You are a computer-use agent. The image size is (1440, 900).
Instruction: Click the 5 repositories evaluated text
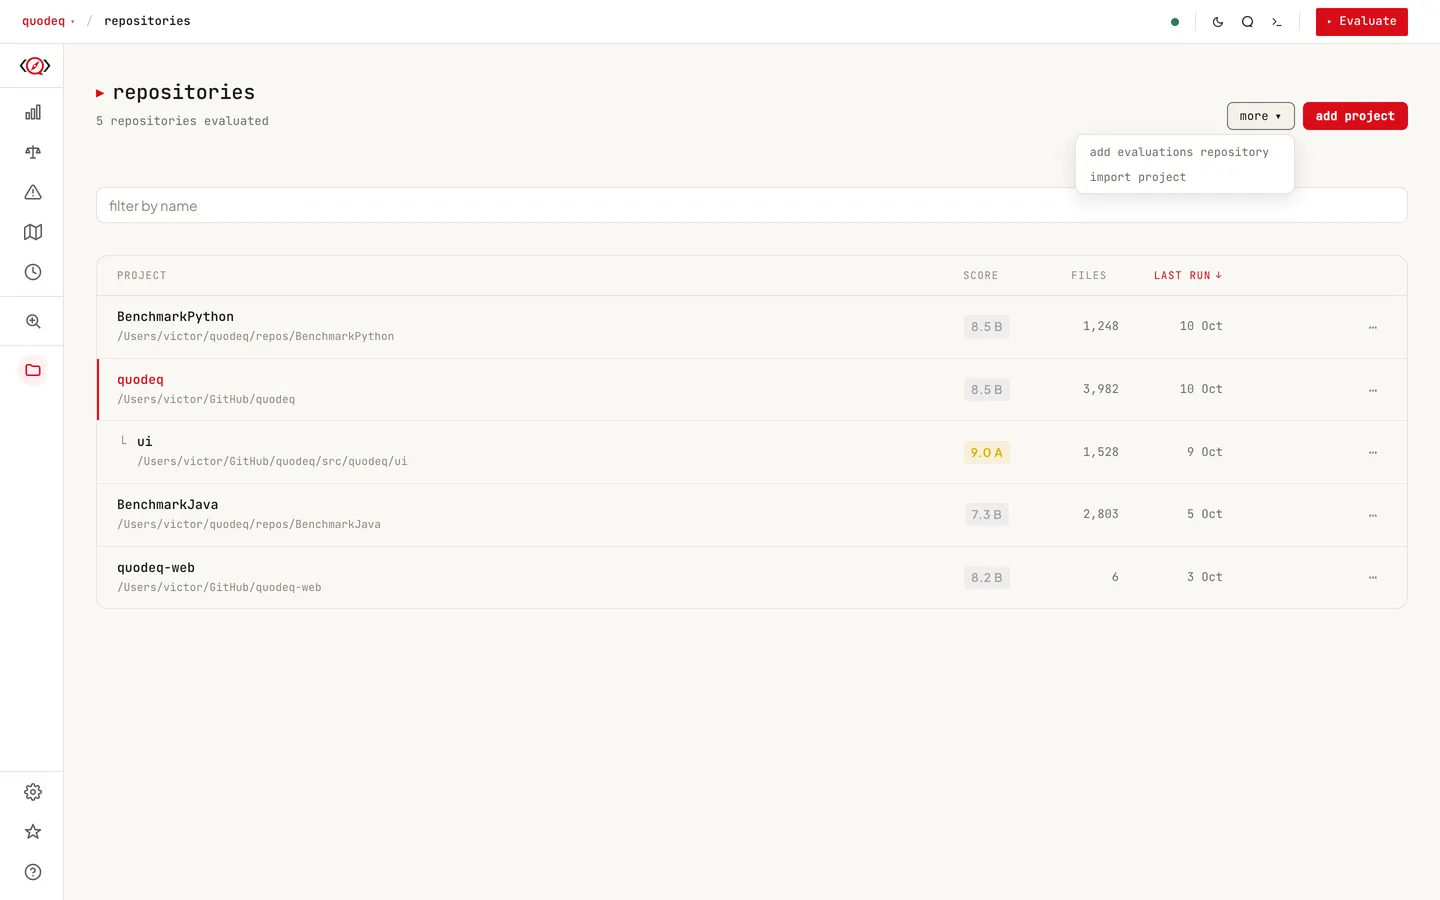182,121
